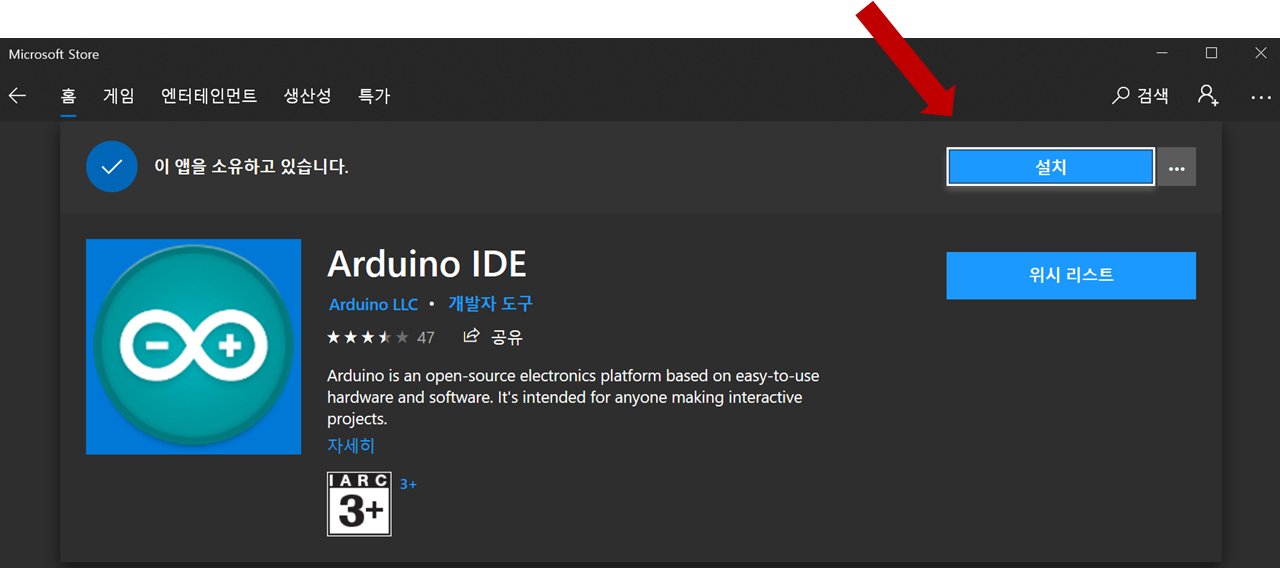Select the 생산성 tab
The height and width of the screenshot is (568, 1280).
pyautogui.click(x=307, y=96)
